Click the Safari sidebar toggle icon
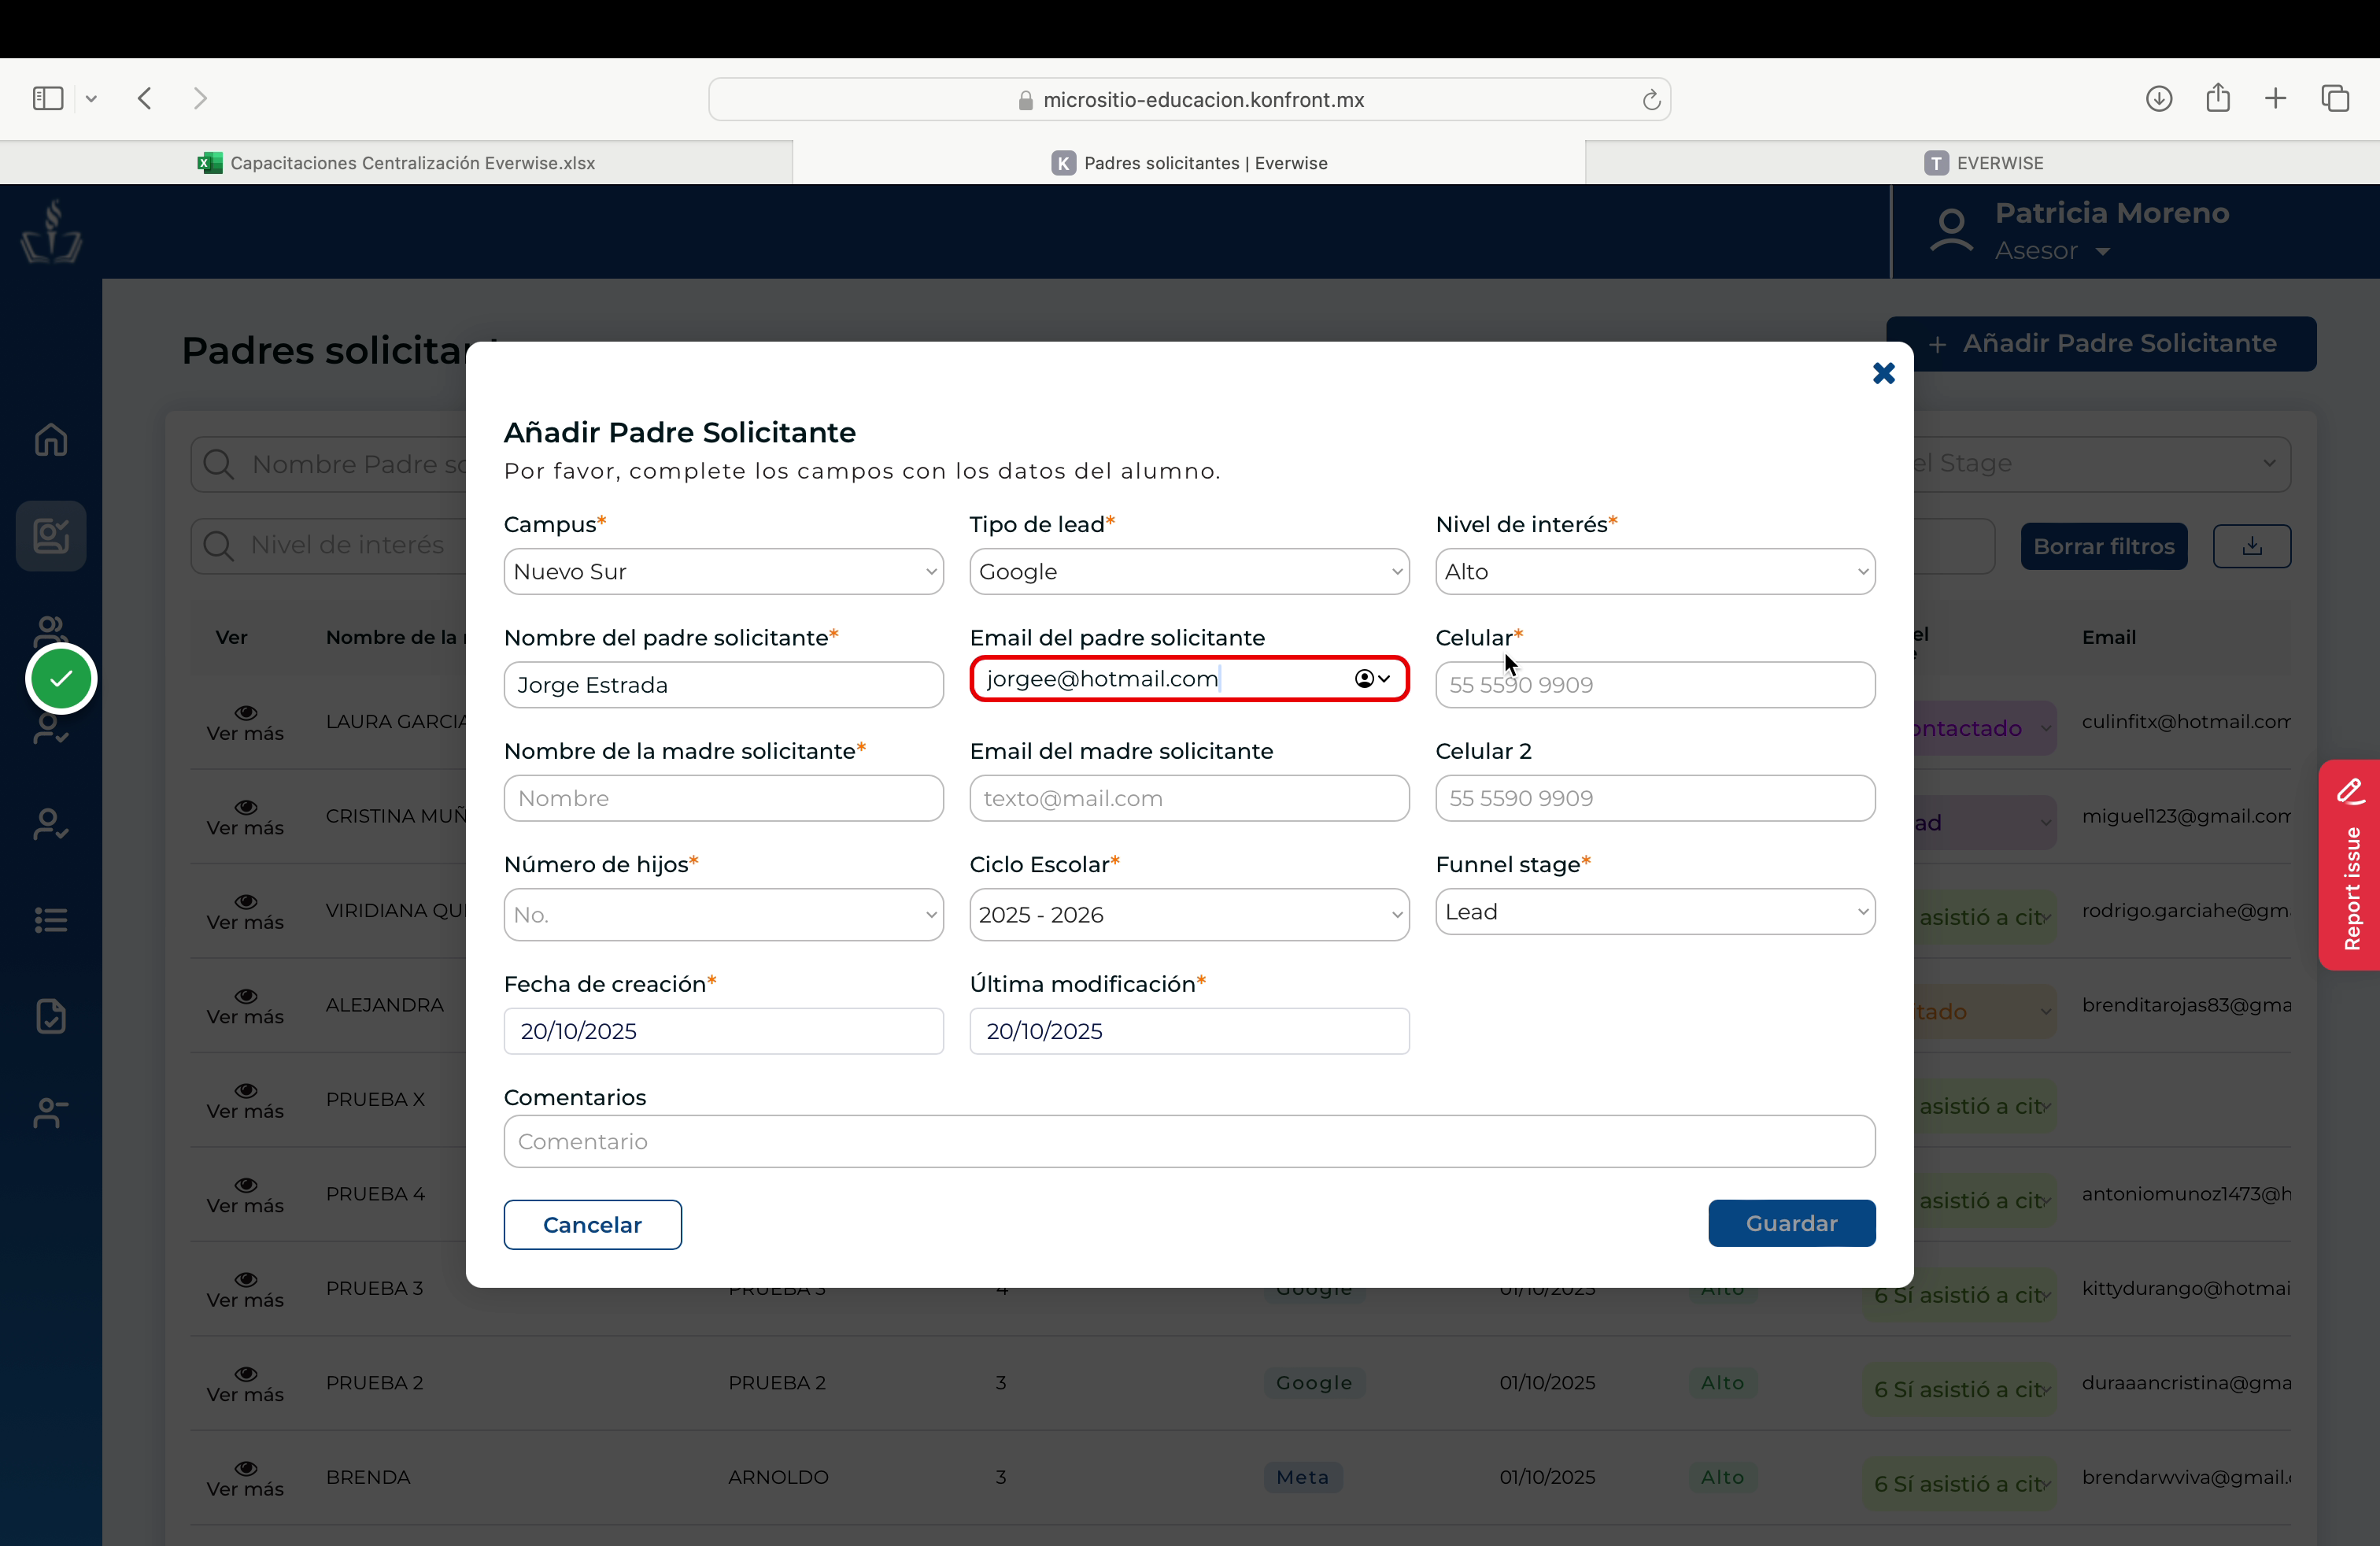Screen dimensions: 2380x1546 [48, 98]
